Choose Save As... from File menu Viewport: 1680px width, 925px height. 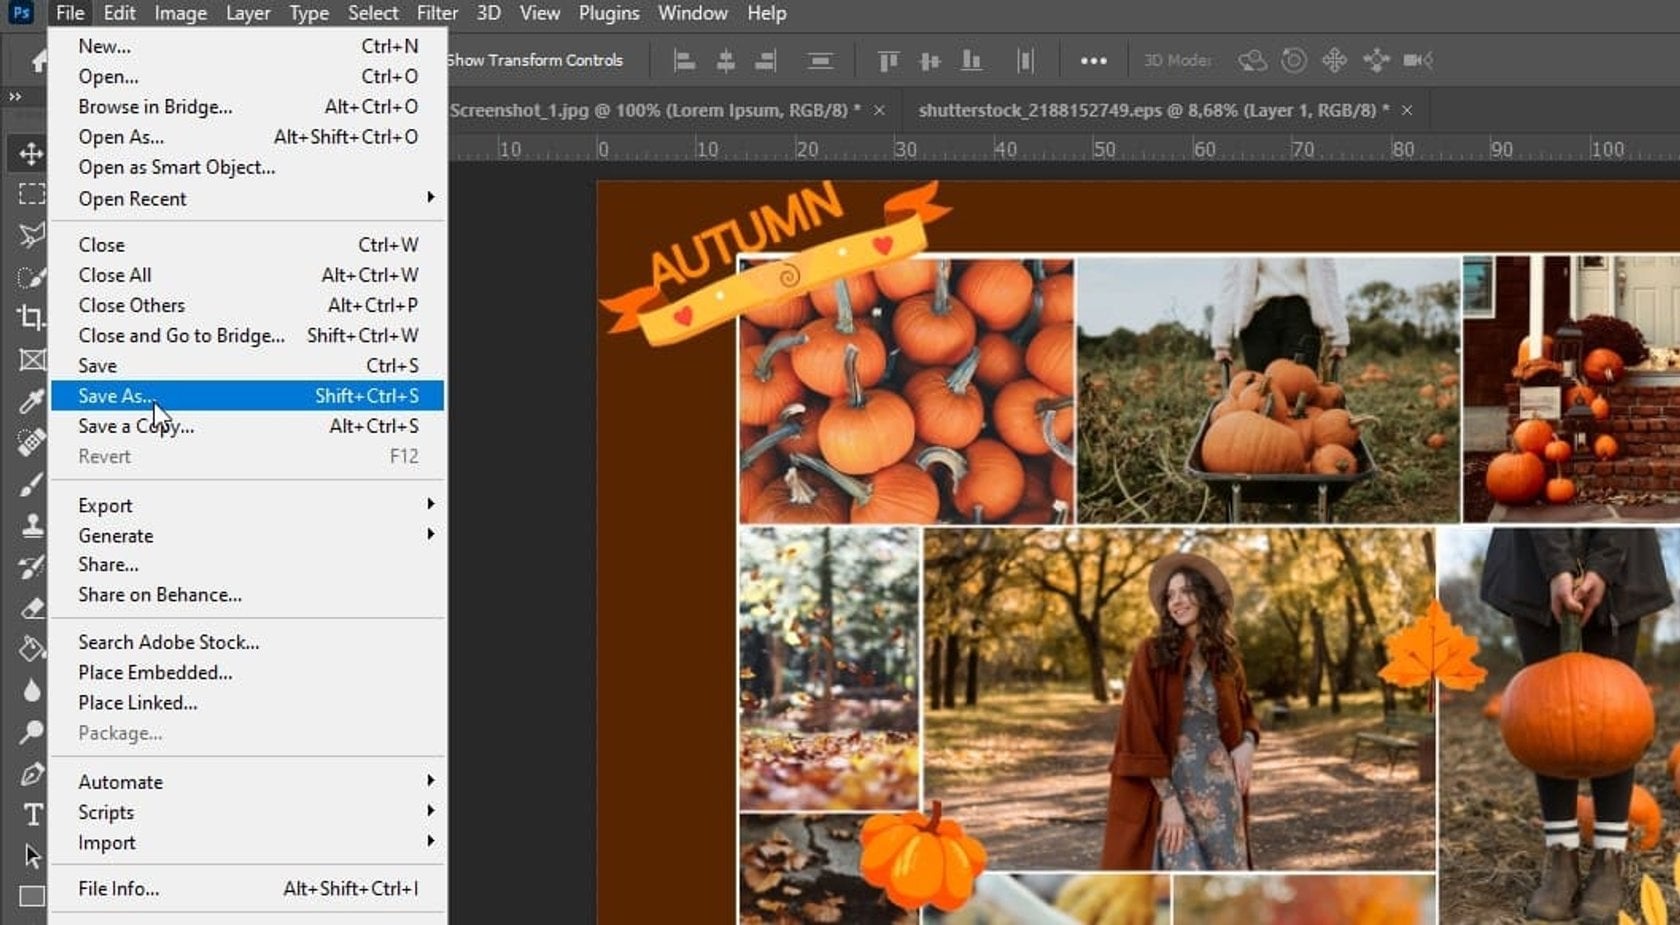247,396
